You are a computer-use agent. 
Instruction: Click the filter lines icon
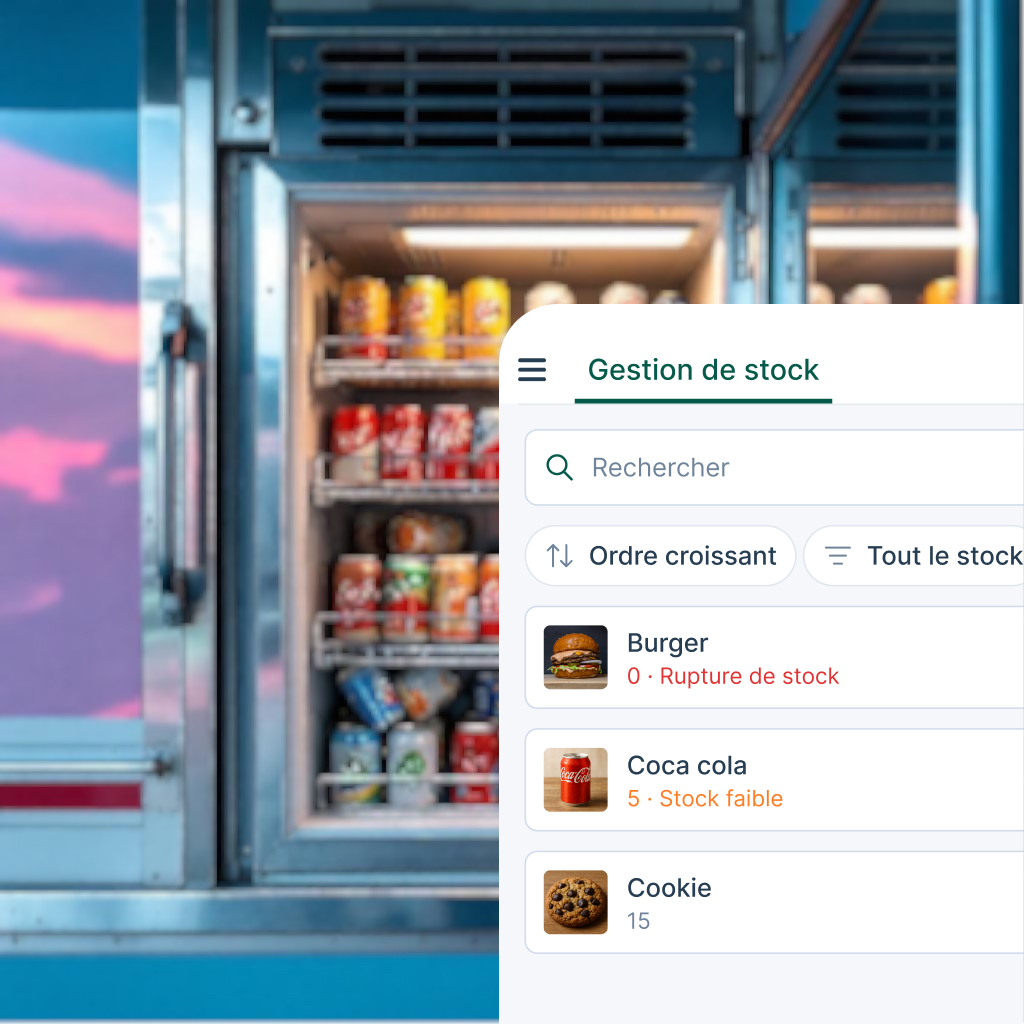[837, 556]
